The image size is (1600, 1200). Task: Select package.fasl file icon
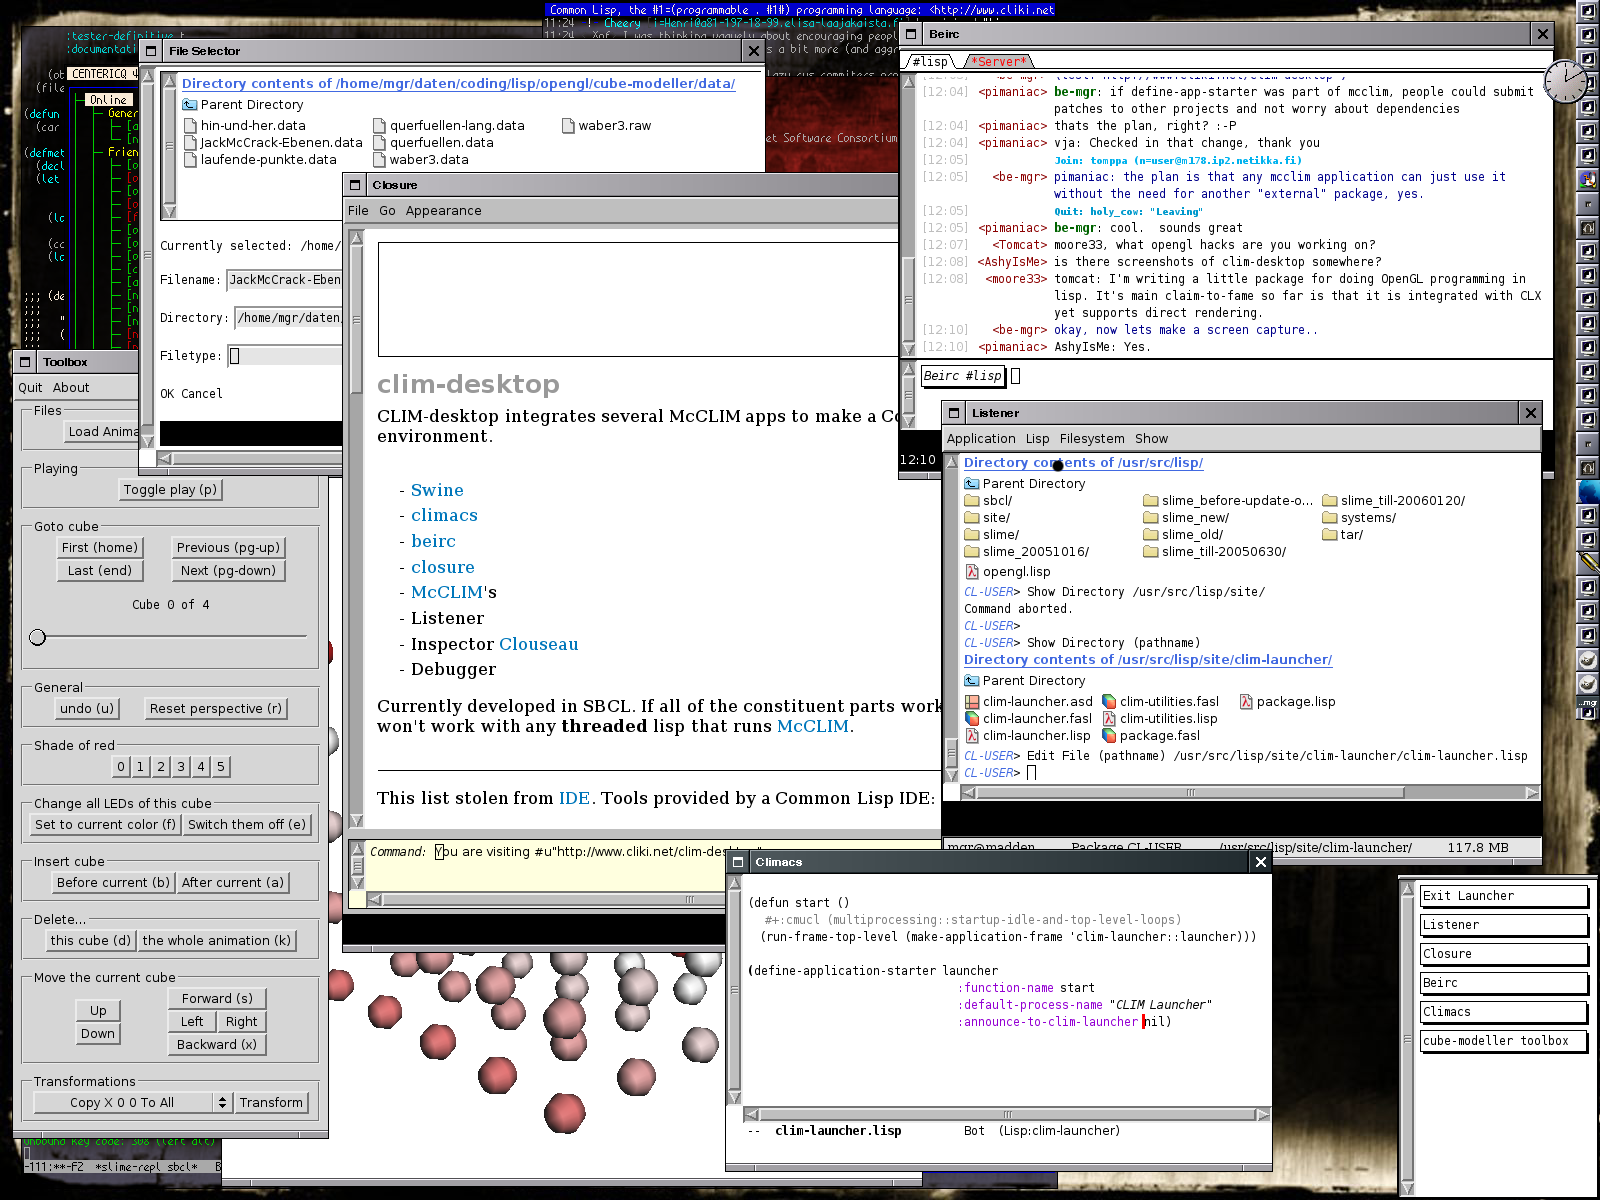[x=1109, y=736]
